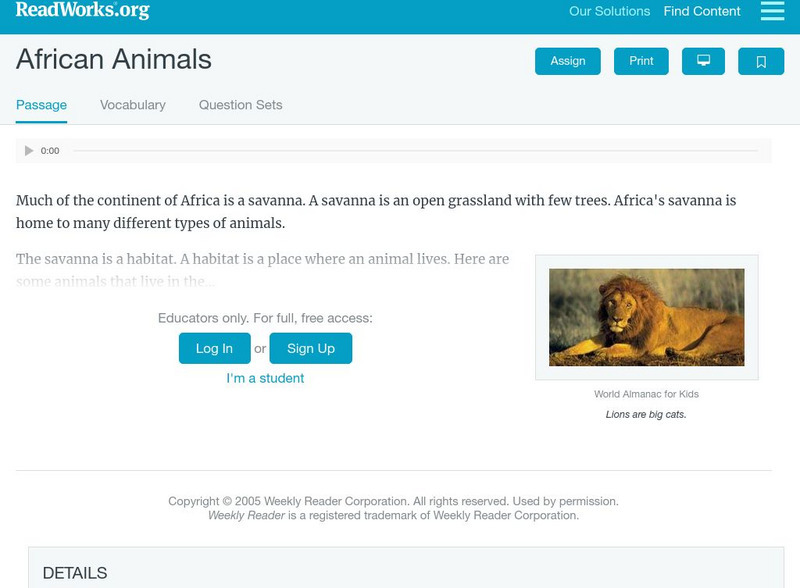Click the Print button
Image resolution: width=800 pixels, height=588 pixels.
click(641, 61)
